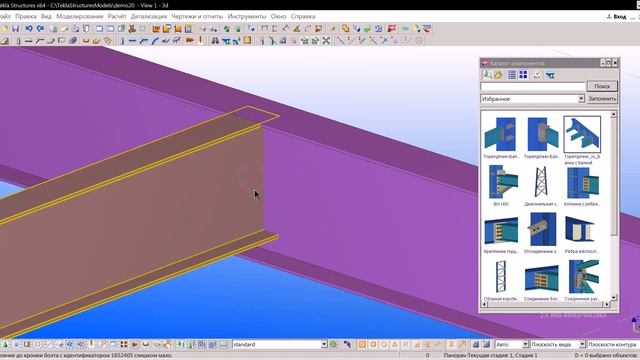
Task: Open the Чертежи и отчеты menu
Action: [197, 16]
